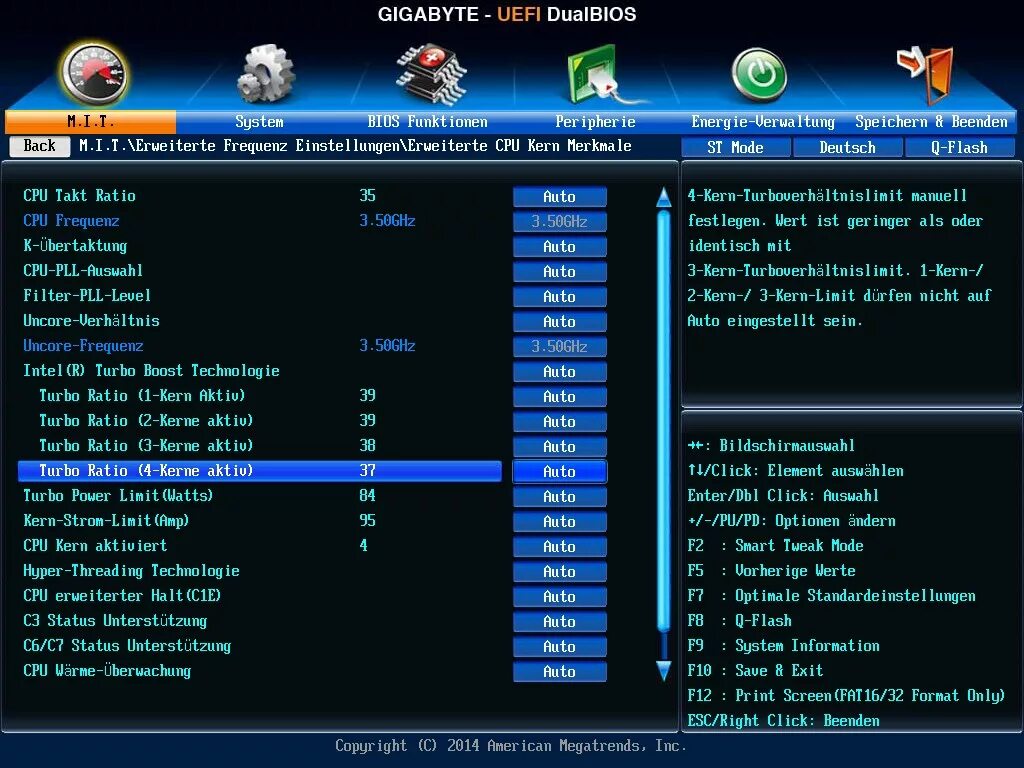Select highlighted Turbo Ratio (4-Kerne aktiv) row

[x=260, y=471]
